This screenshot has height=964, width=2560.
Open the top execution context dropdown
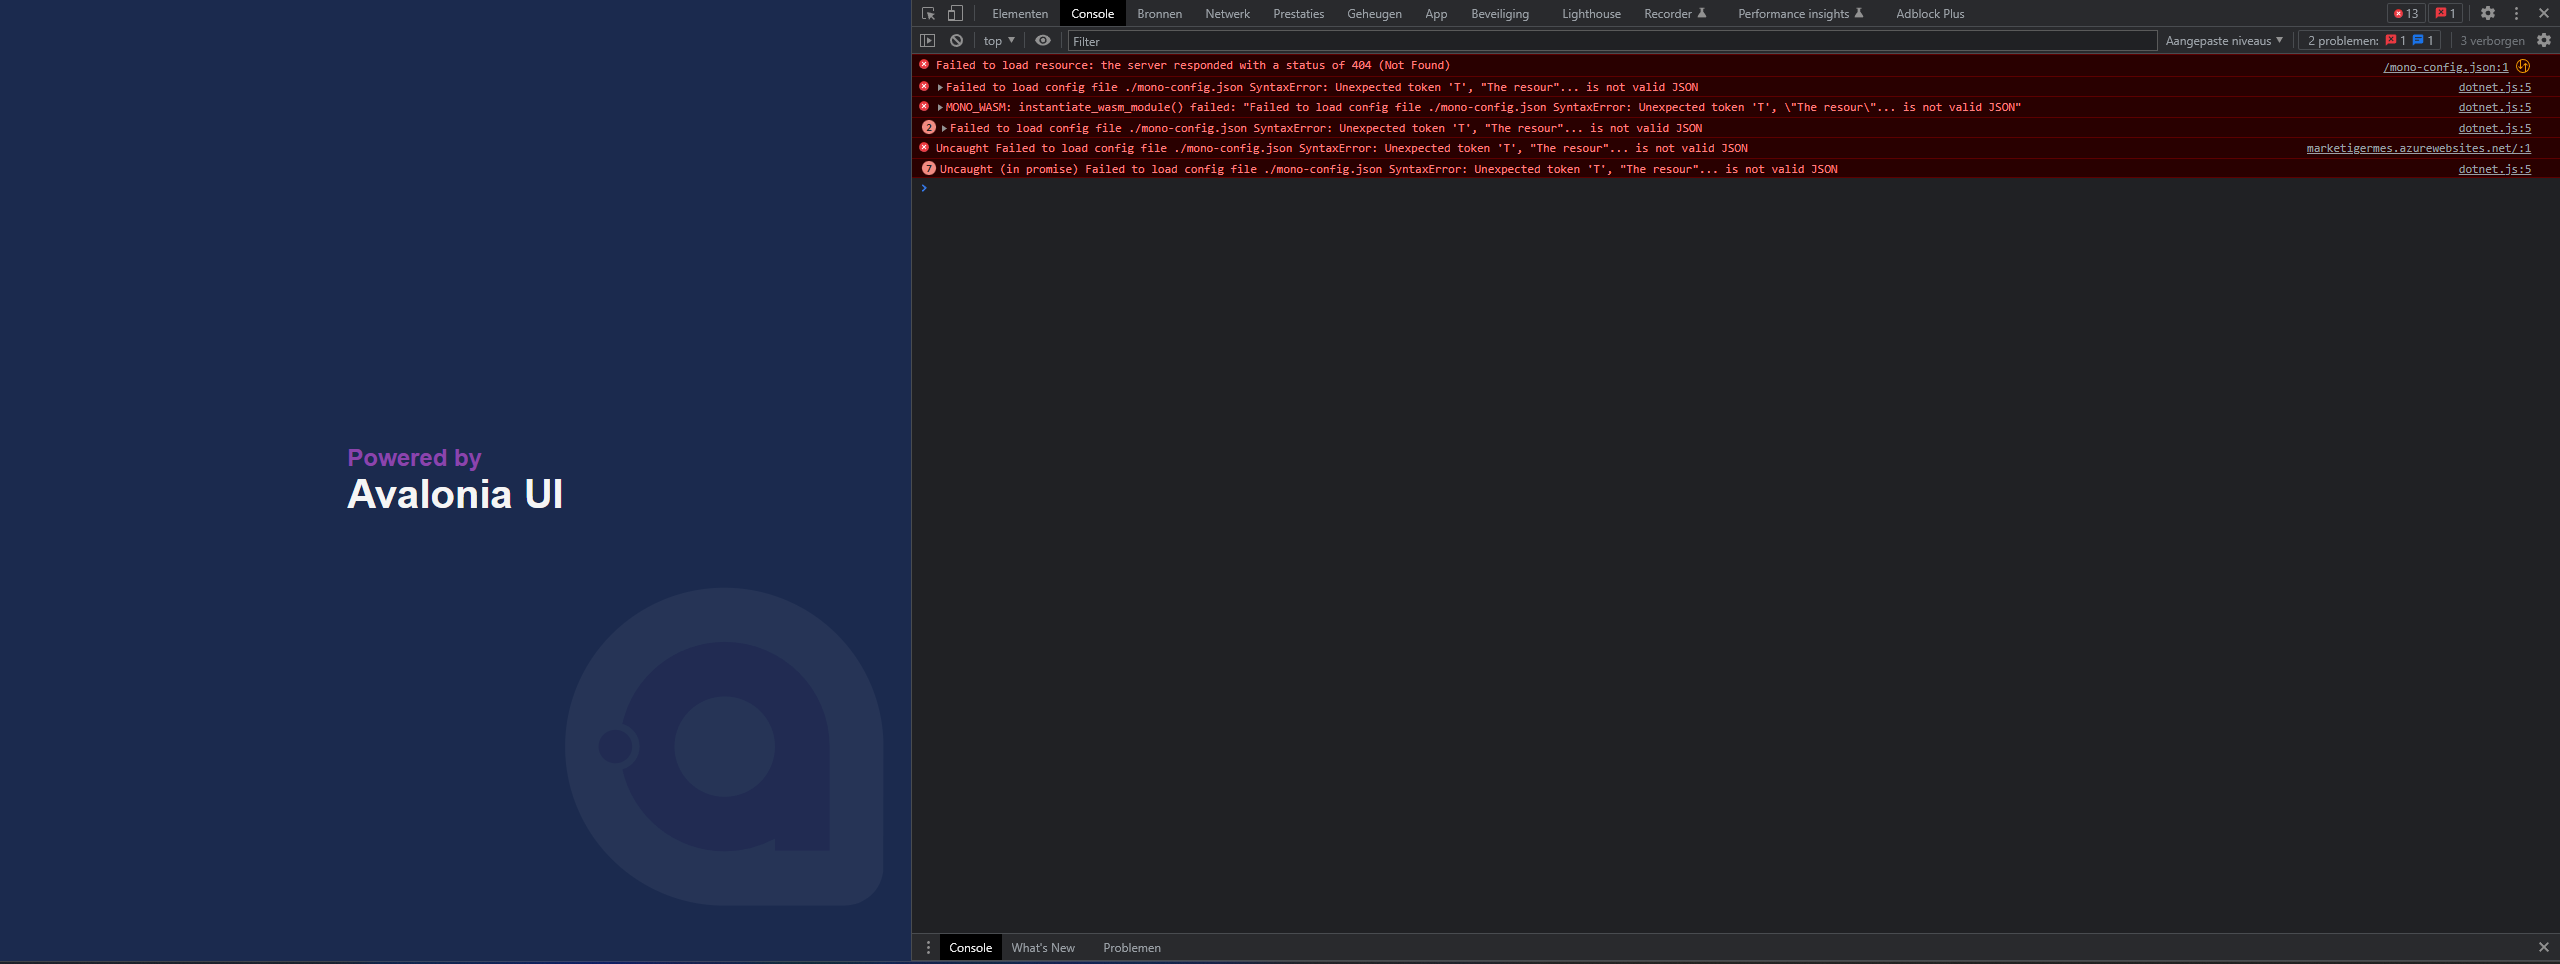(x=996, y=40)
